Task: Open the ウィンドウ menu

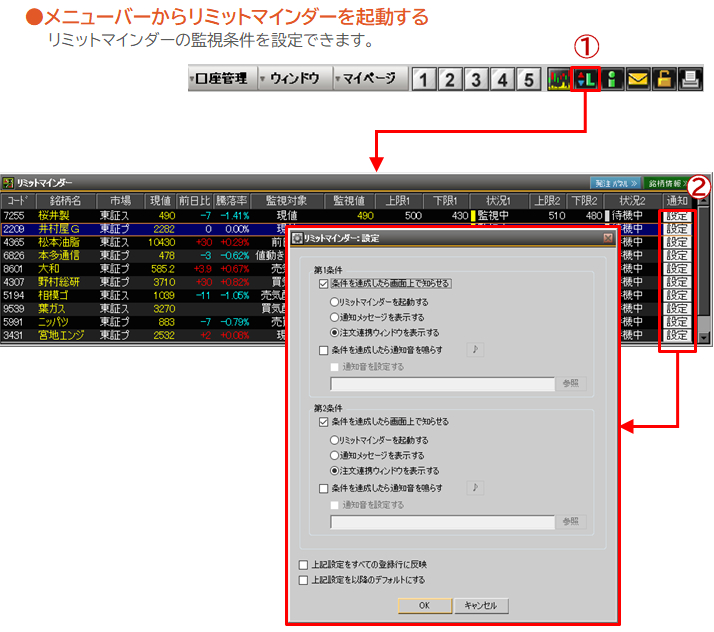Action: pyautogui.click(x=295, y=78)
